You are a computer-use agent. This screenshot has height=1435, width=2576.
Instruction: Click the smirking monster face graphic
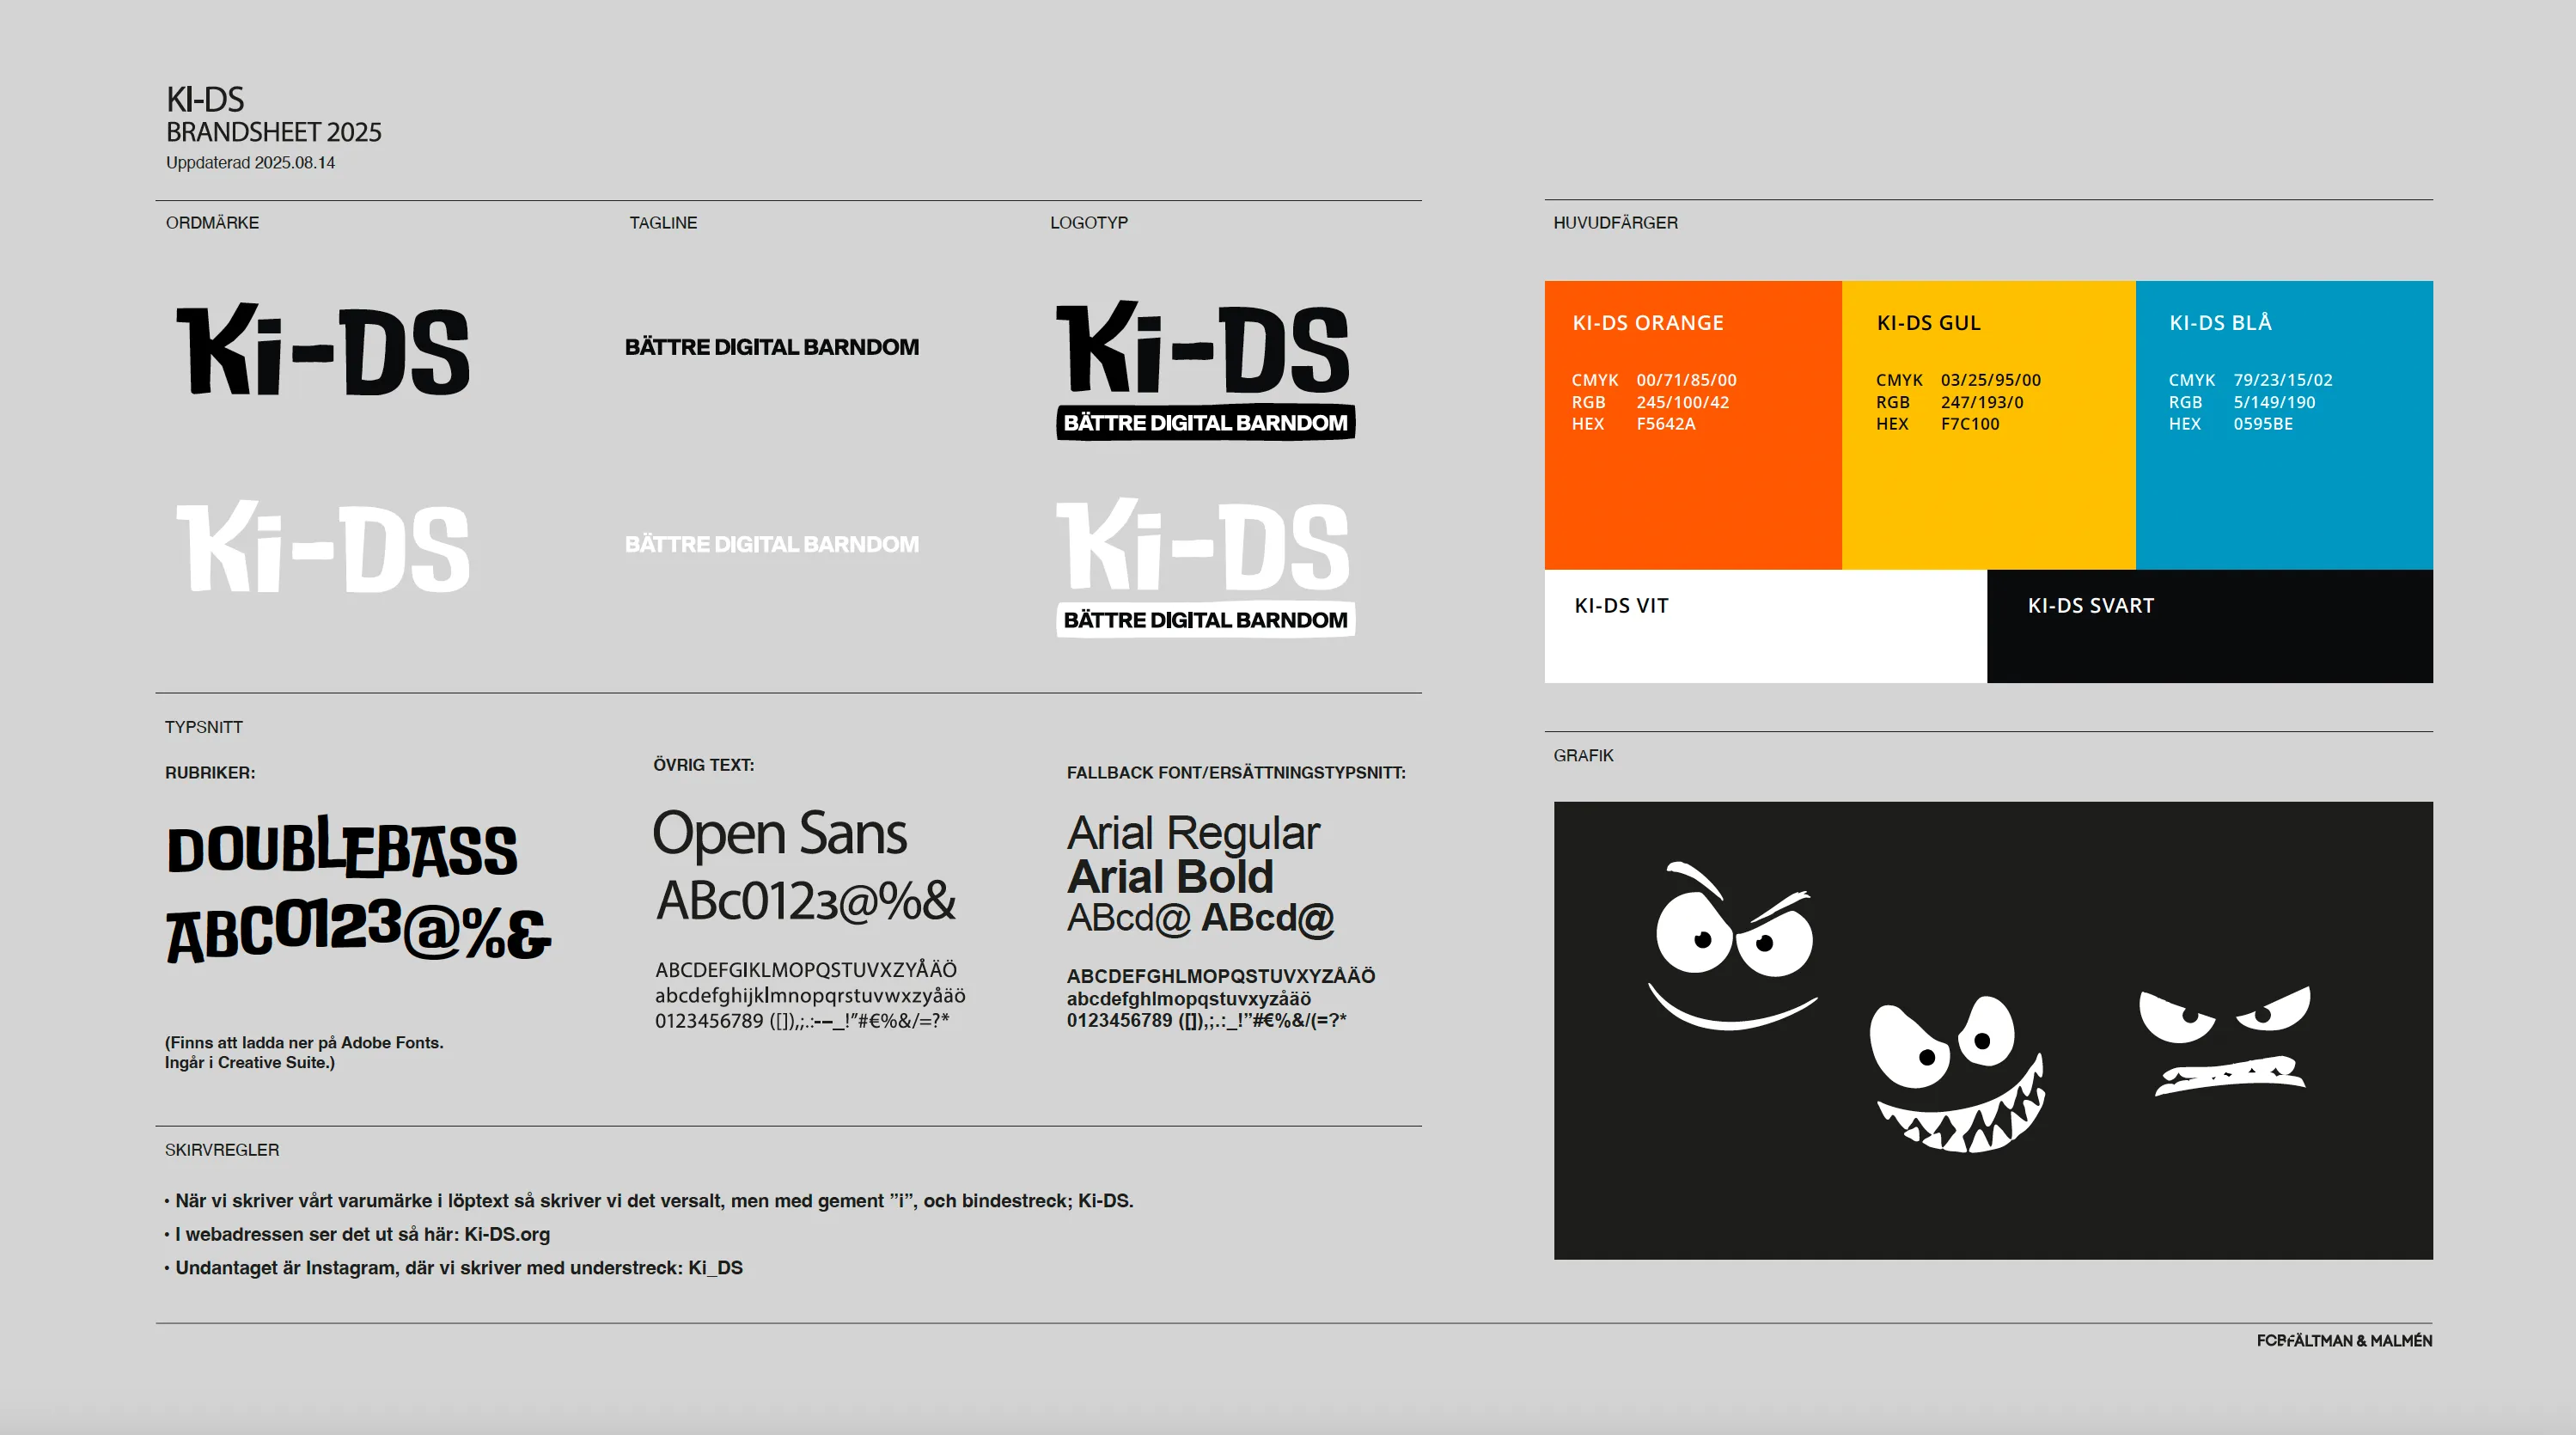coord(1733,945)
